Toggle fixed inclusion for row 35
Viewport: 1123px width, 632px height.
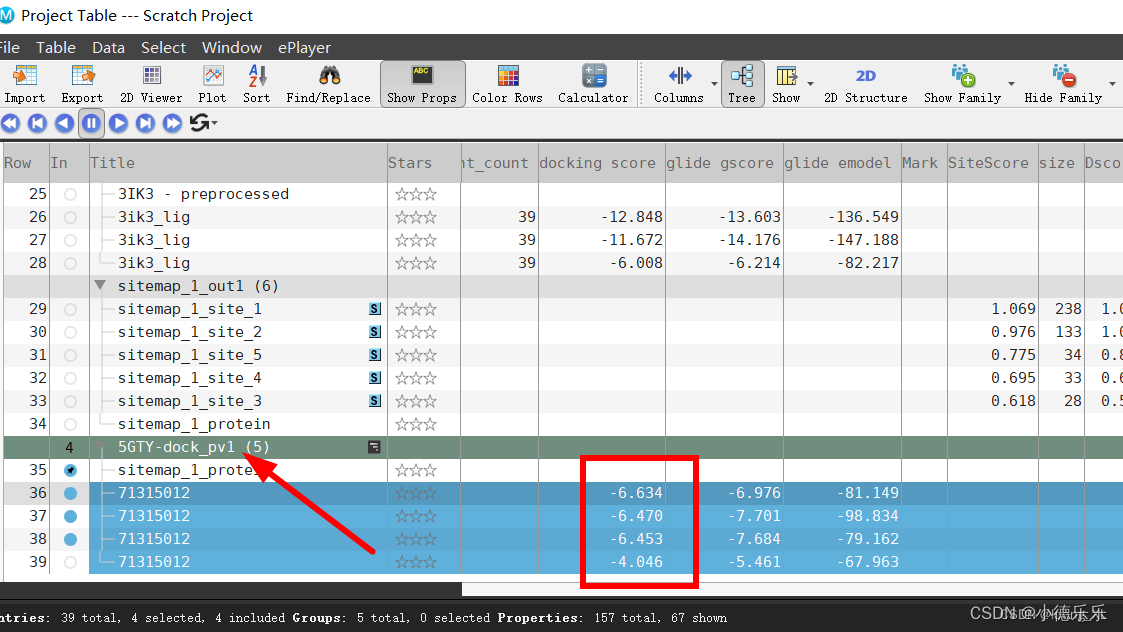70,470
